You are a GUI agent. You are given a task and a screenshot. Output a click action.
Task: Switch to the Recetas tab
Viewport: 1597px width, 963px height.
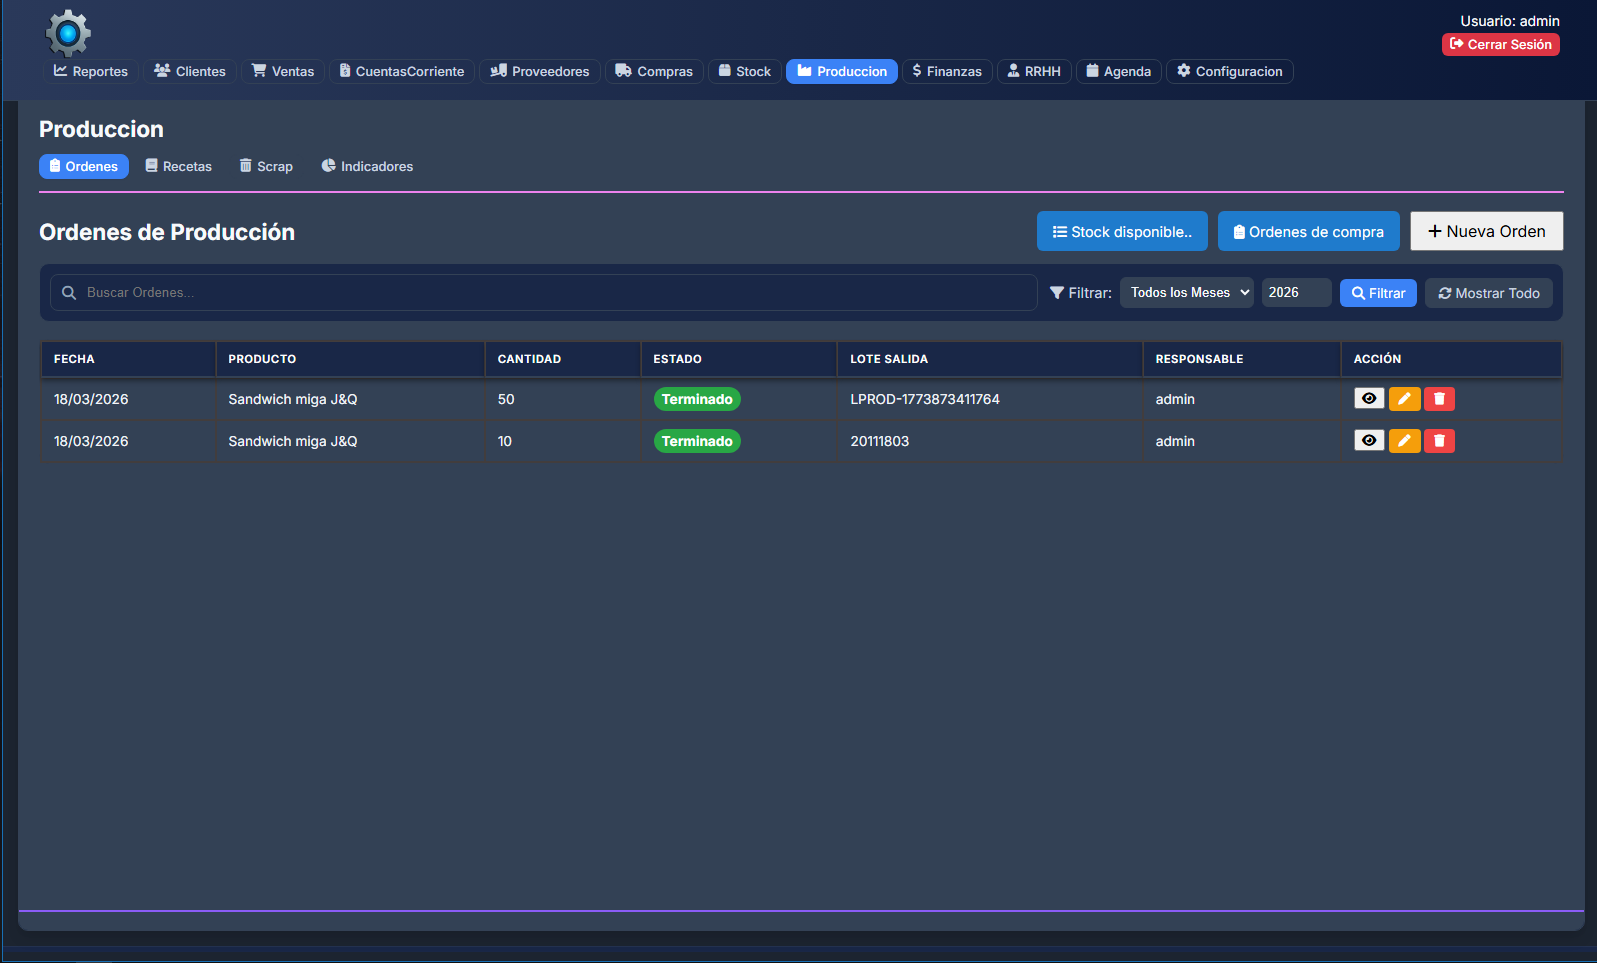tap(179, 166)
